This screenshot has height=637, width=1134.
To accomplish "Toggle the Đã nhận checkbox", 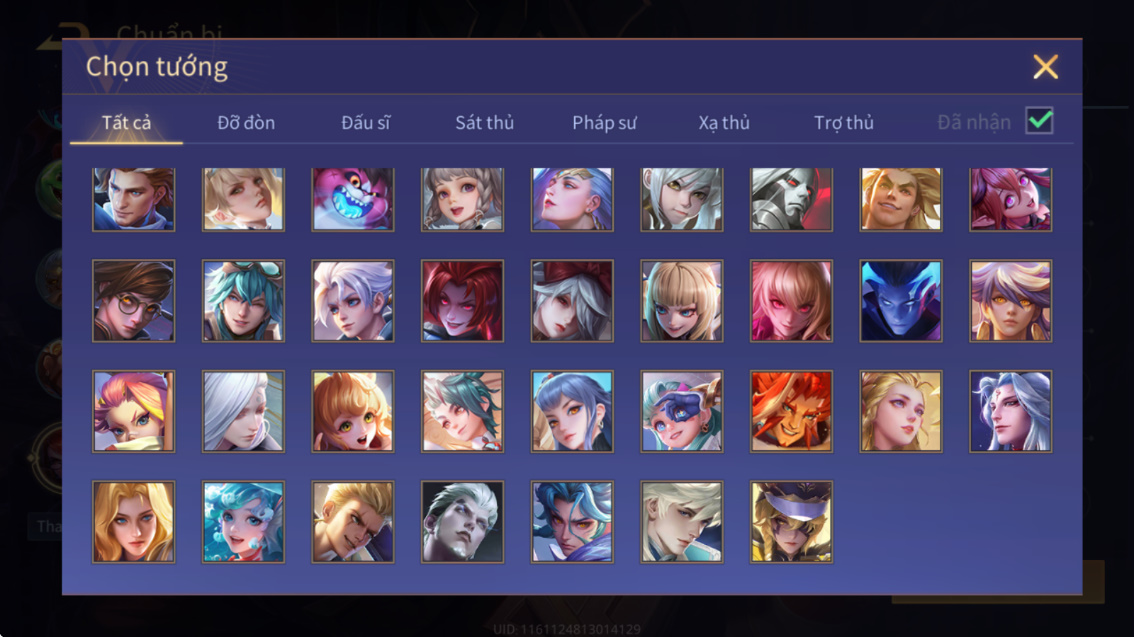I will [x=1039, y=121].
